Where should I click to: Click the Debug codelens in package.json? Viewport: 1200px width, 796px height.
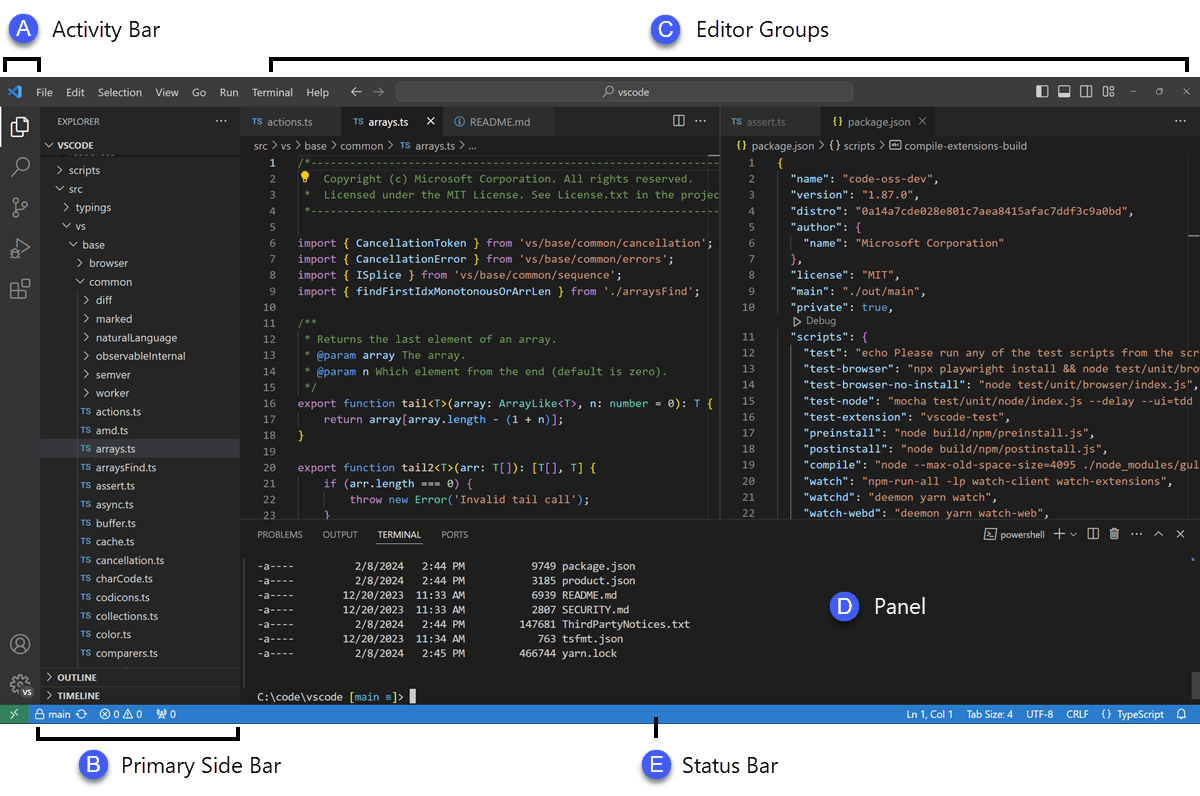click(x=816, y=321)
